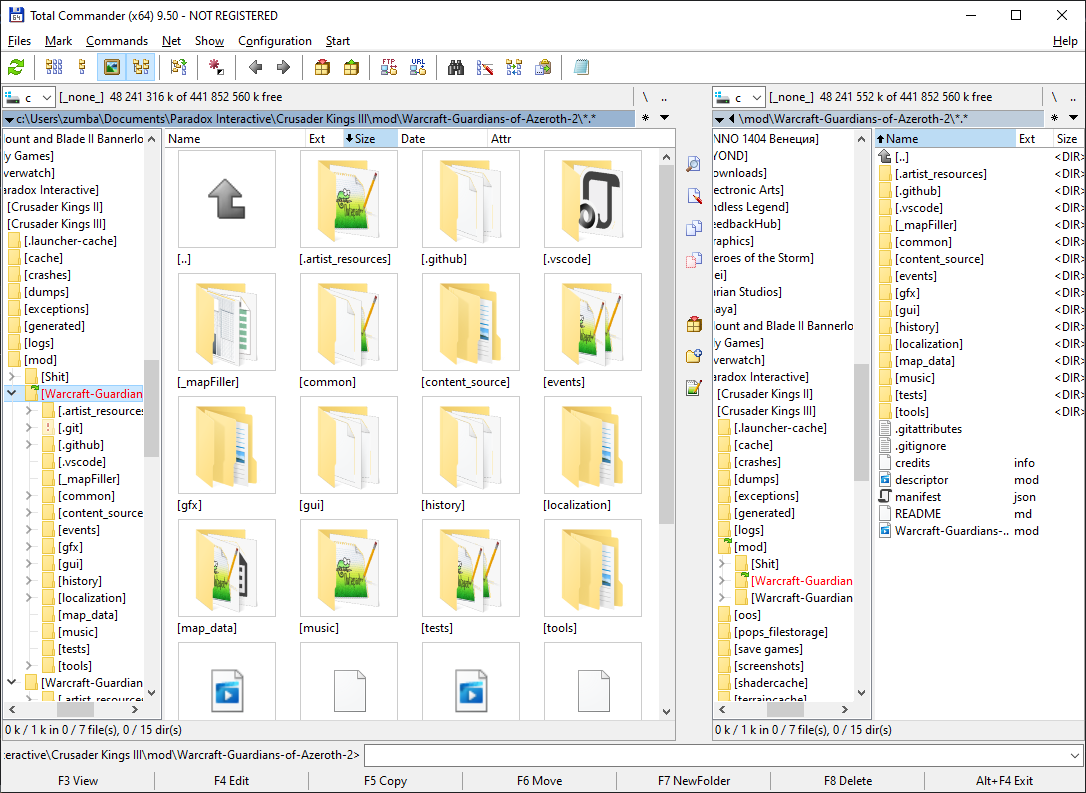This screenshot has width=1086, height=793.
Task: Expand [.git] node in left tree
Action: point(28,428)
